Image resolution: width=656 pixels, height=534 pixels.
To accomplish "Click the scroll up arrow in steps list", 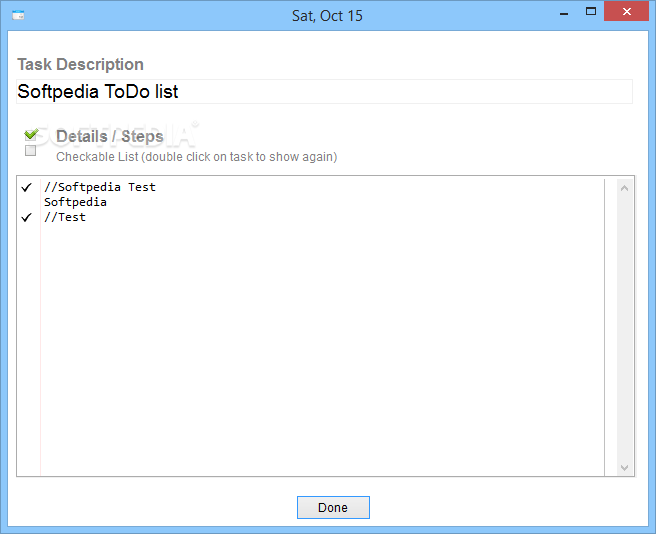I will 624,188.
